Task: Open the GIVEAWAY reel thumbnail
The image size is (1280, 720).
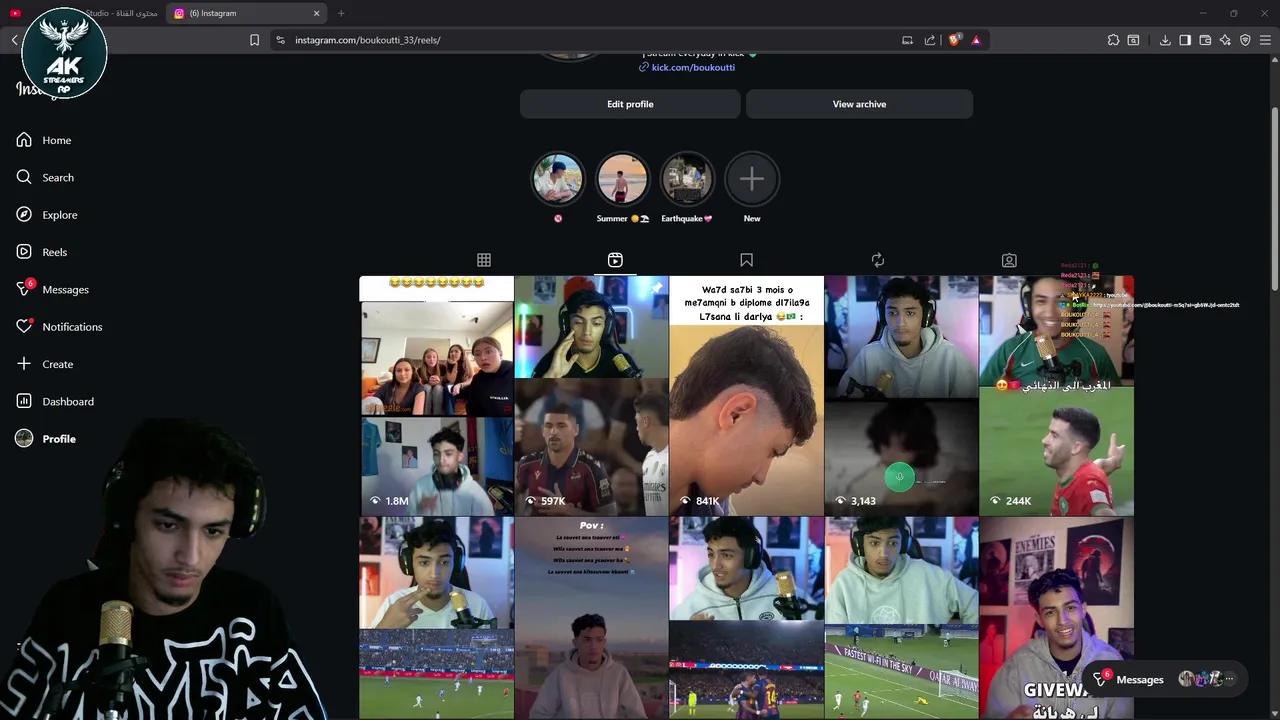Action: pos(1056,618)
